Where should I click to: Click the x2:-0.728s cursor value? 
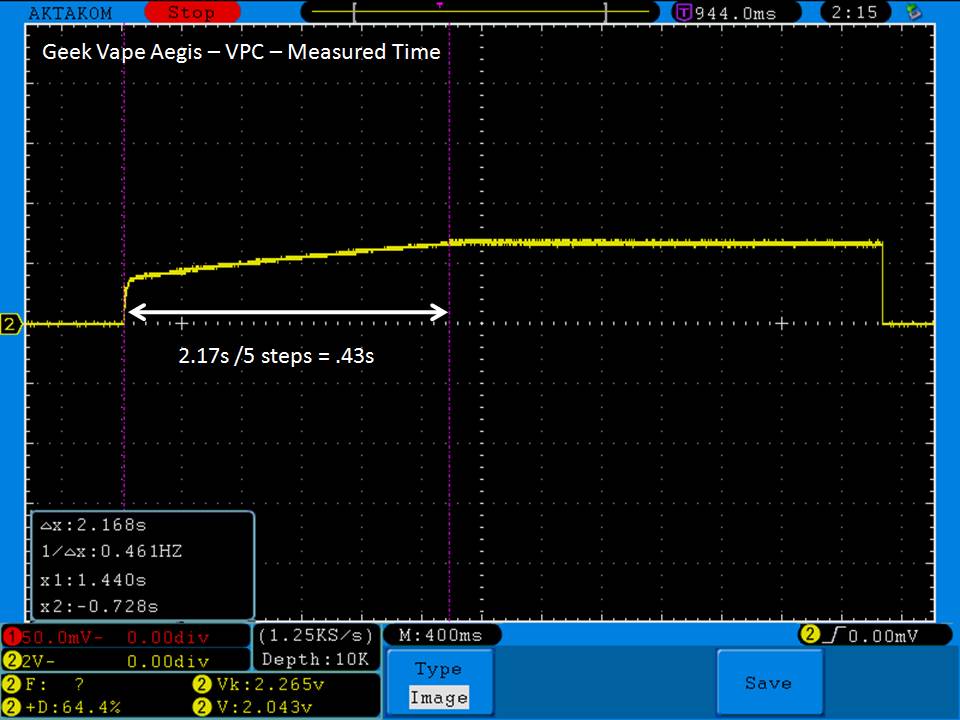(x=99, y=607)
